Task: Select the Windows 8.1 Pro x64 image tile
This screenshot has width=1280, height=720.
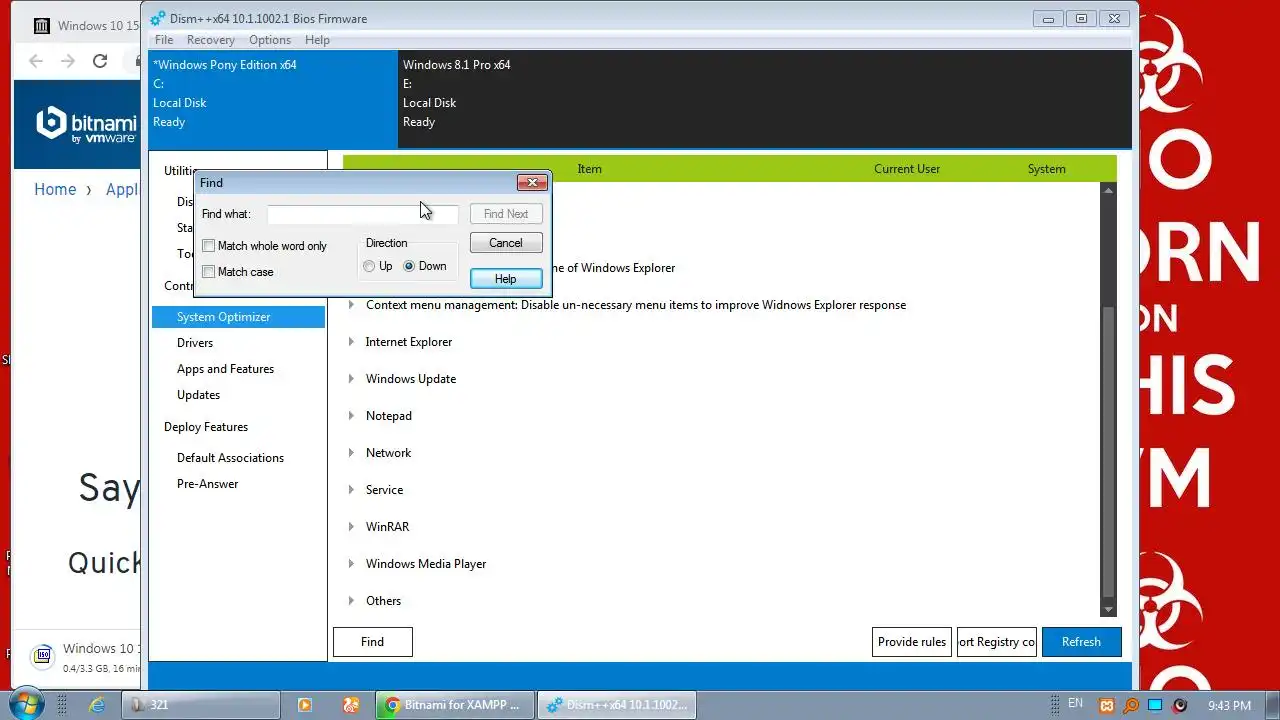Action: point(765,99)
